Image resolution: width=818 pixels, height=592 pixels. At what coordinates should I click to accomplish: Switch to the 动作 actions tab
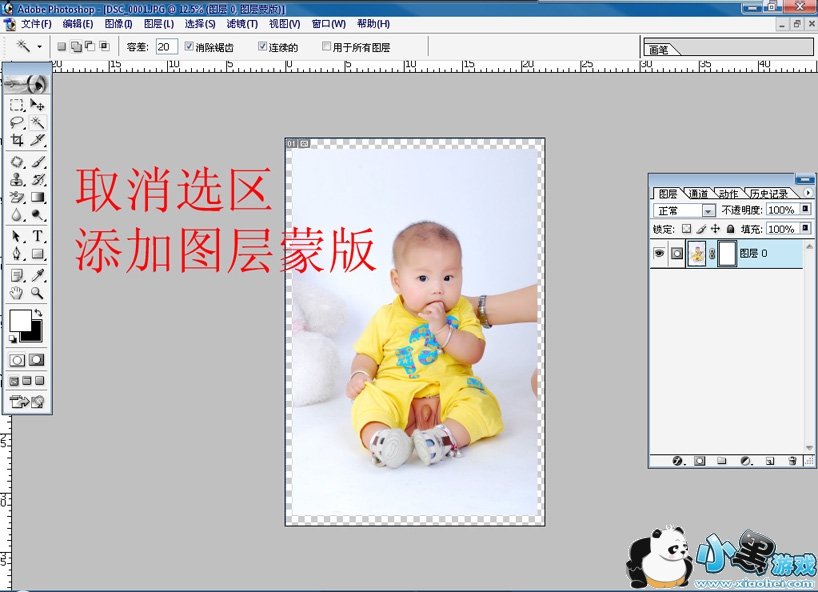pos(728,194)
